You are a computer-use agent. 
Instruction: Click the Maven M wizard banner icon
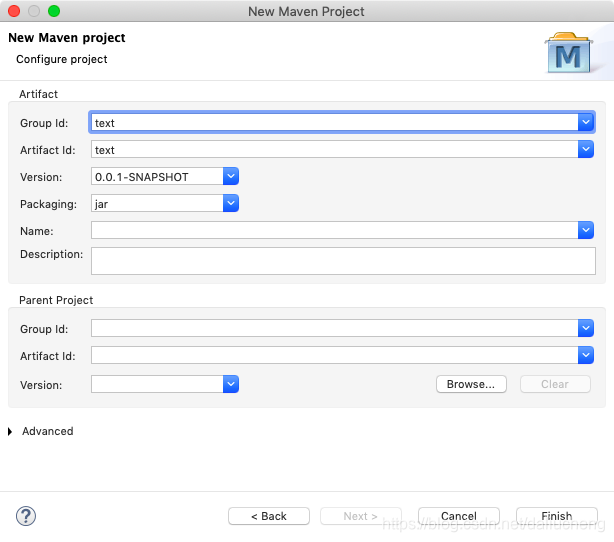click(x=569, y=53)
